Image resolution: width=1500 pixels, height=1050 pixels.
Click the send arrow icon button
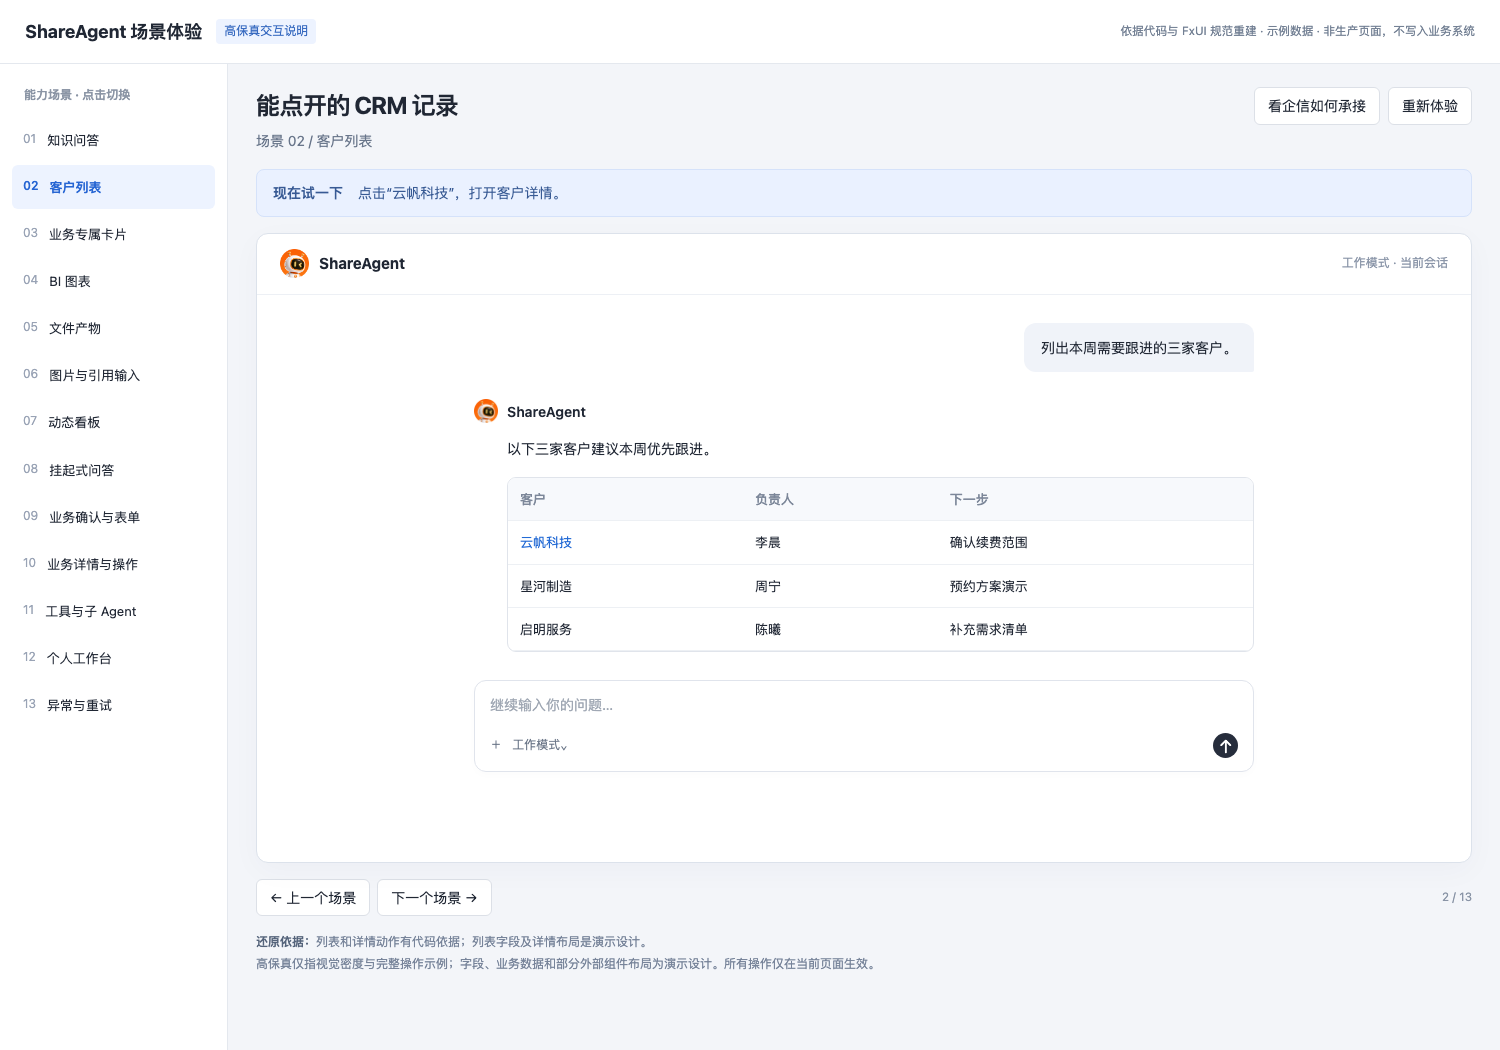[1225, 745]
